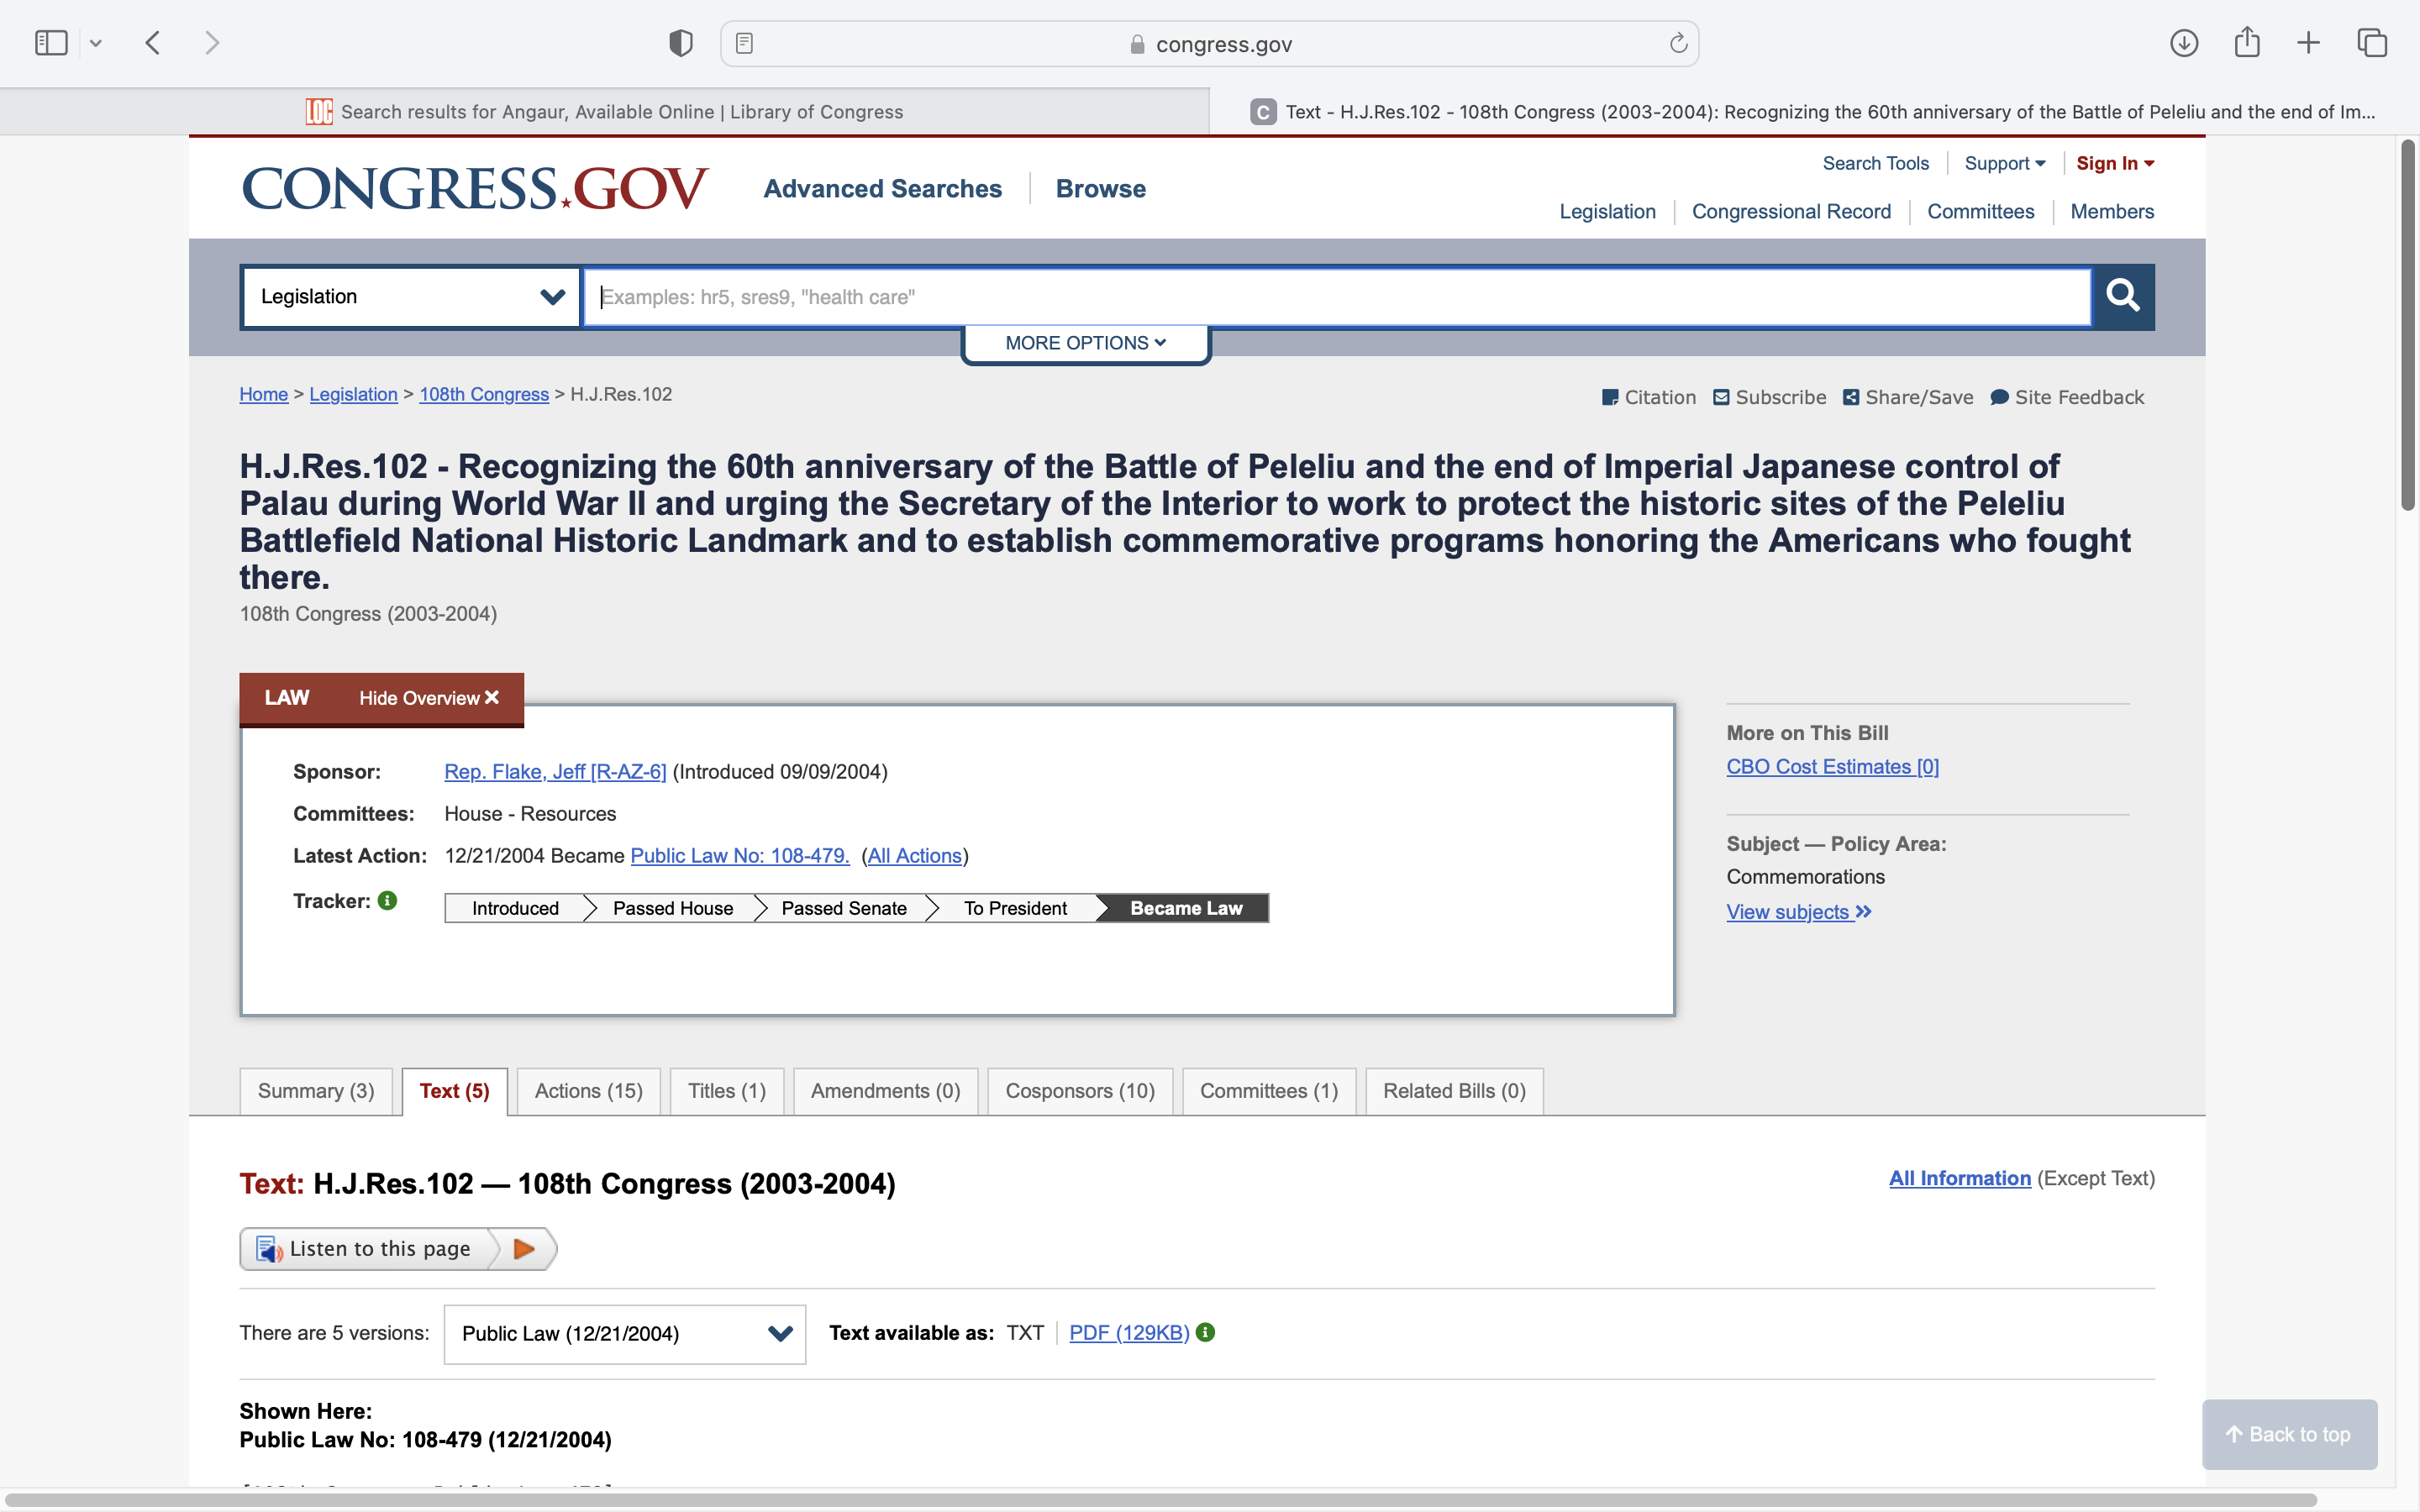Open the text versions dropdown
2420x1512 pixels.
pos(624,1333)
